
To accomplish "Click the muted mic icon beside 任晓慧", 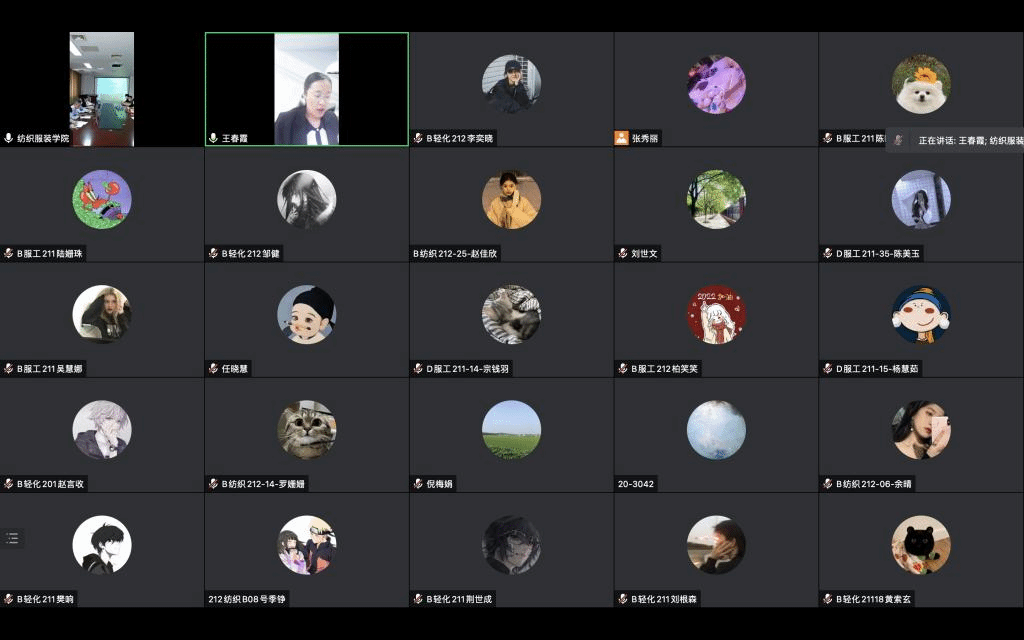I will (213, 368).
